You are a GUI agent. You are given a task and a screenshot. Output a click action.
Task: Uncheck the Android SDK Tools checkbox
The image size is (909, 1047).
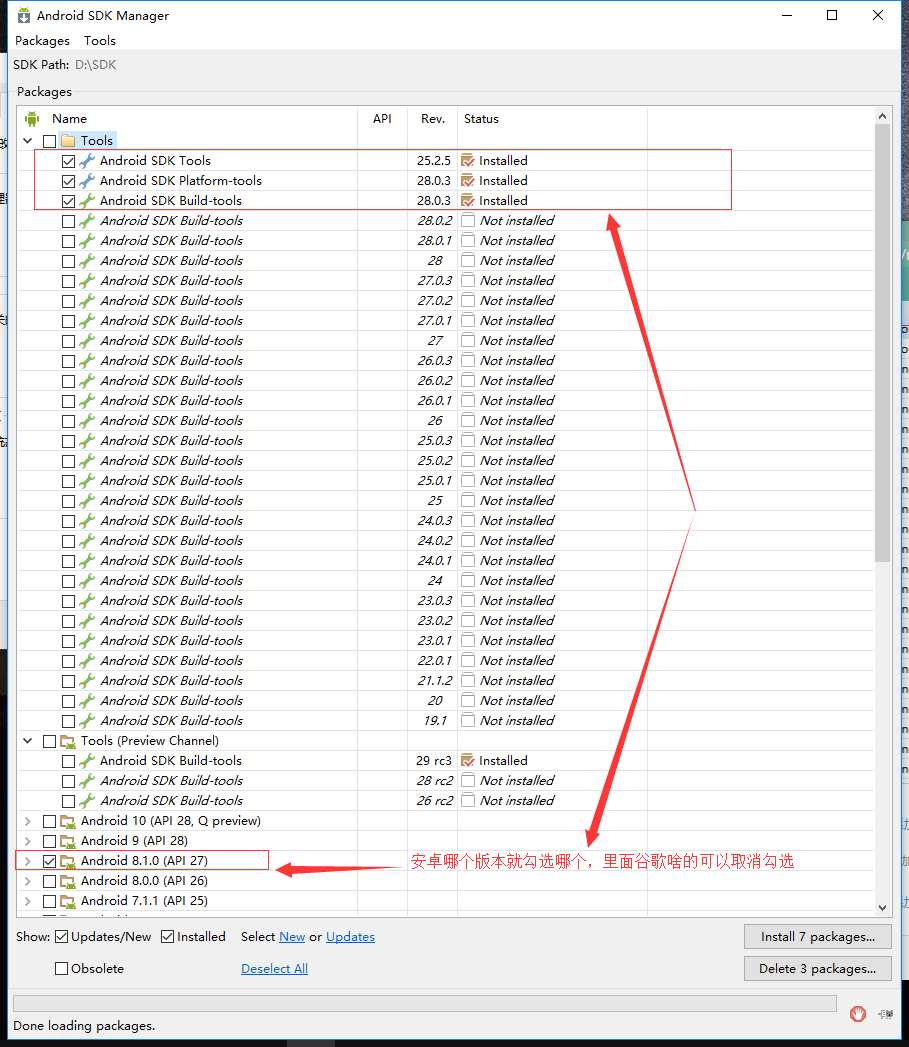pyautogui.click(x=68, y=162)
